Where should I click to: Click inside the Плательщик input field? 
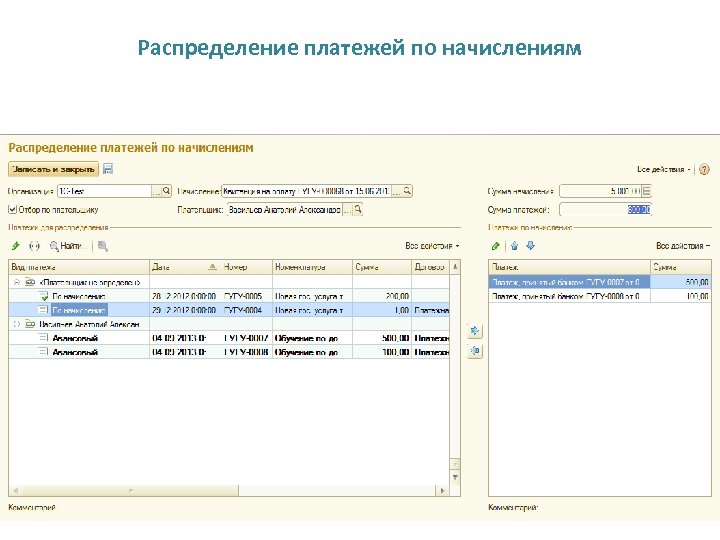click(x=285, y=210)
